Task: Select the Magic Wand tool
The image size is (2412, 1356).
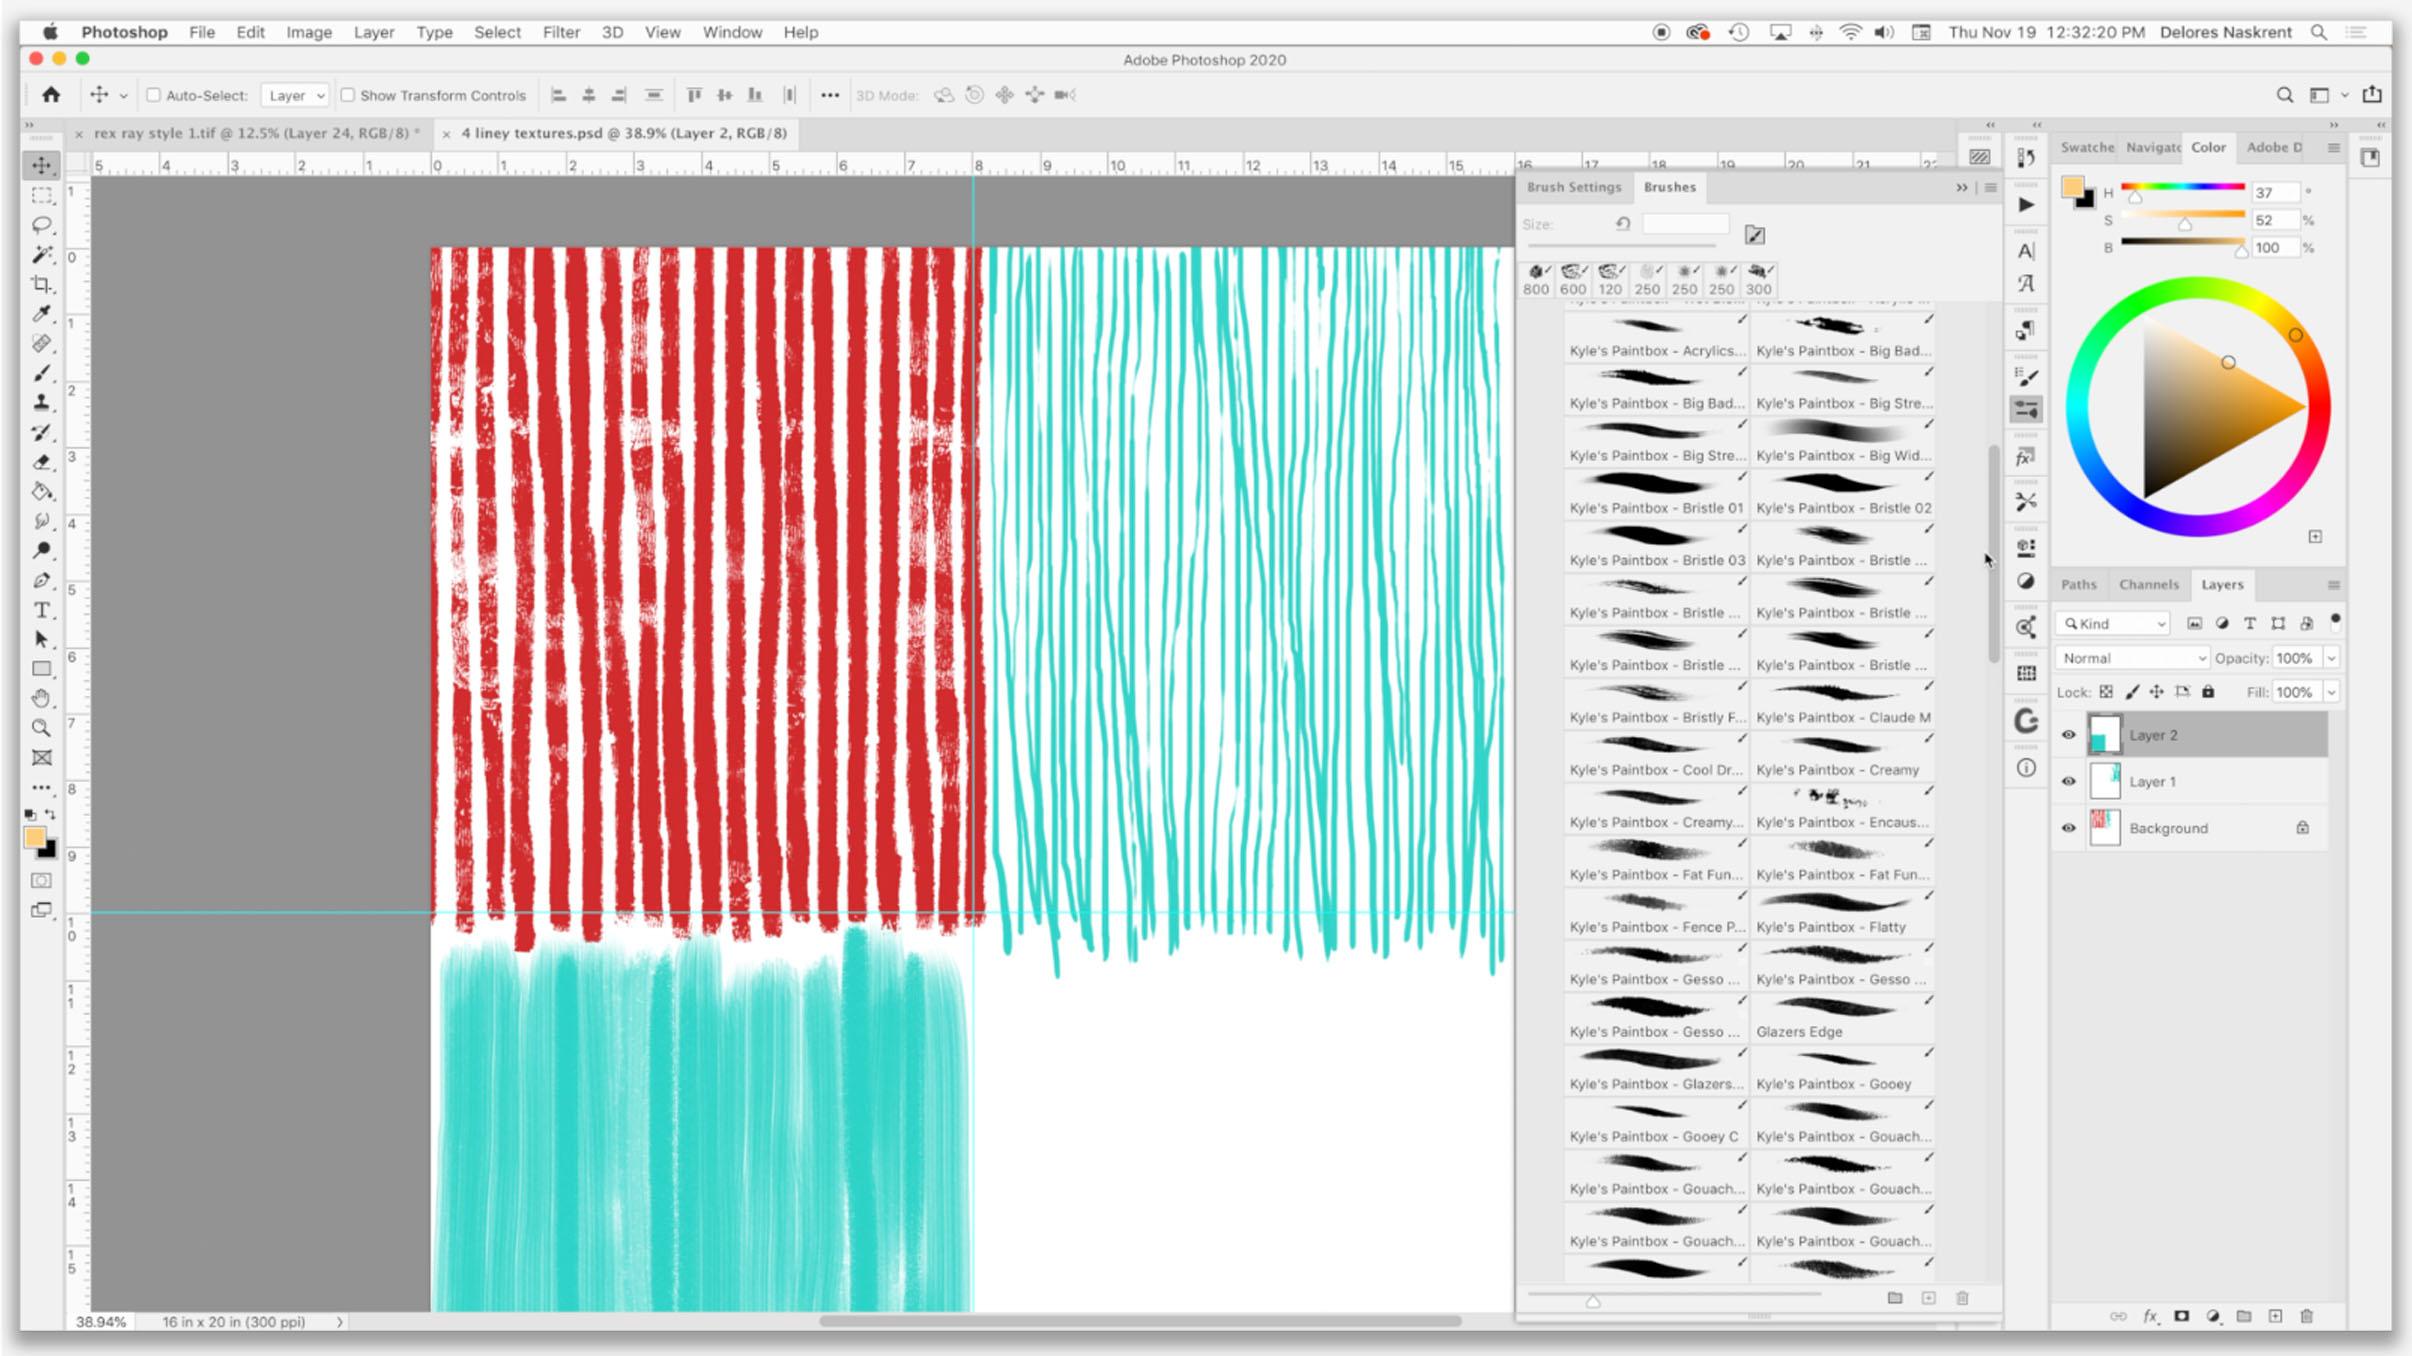Action: (x=41, y=255)
